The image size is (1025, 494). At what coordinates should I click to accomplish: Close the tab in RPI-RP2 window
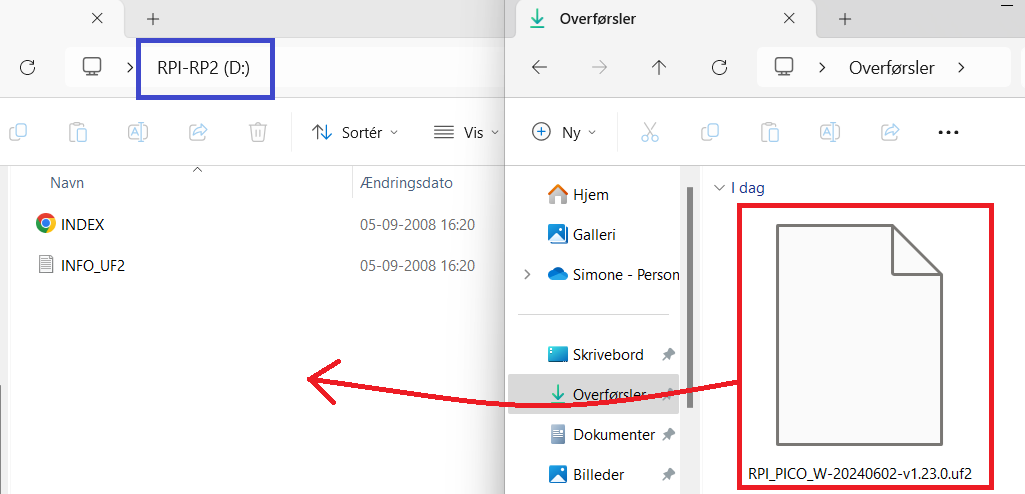tap(97, 18)
